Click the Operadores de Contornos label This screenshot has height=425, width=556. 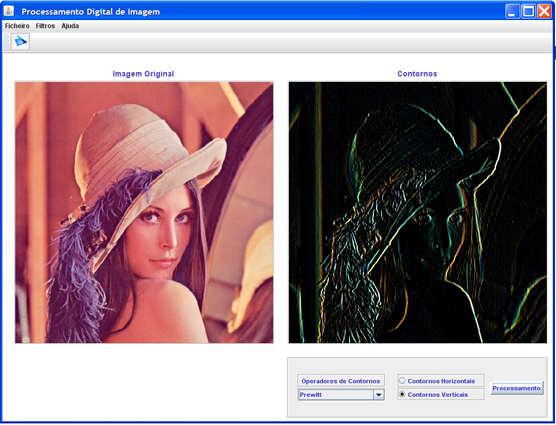pyautogui.click(x=341, y=381)
